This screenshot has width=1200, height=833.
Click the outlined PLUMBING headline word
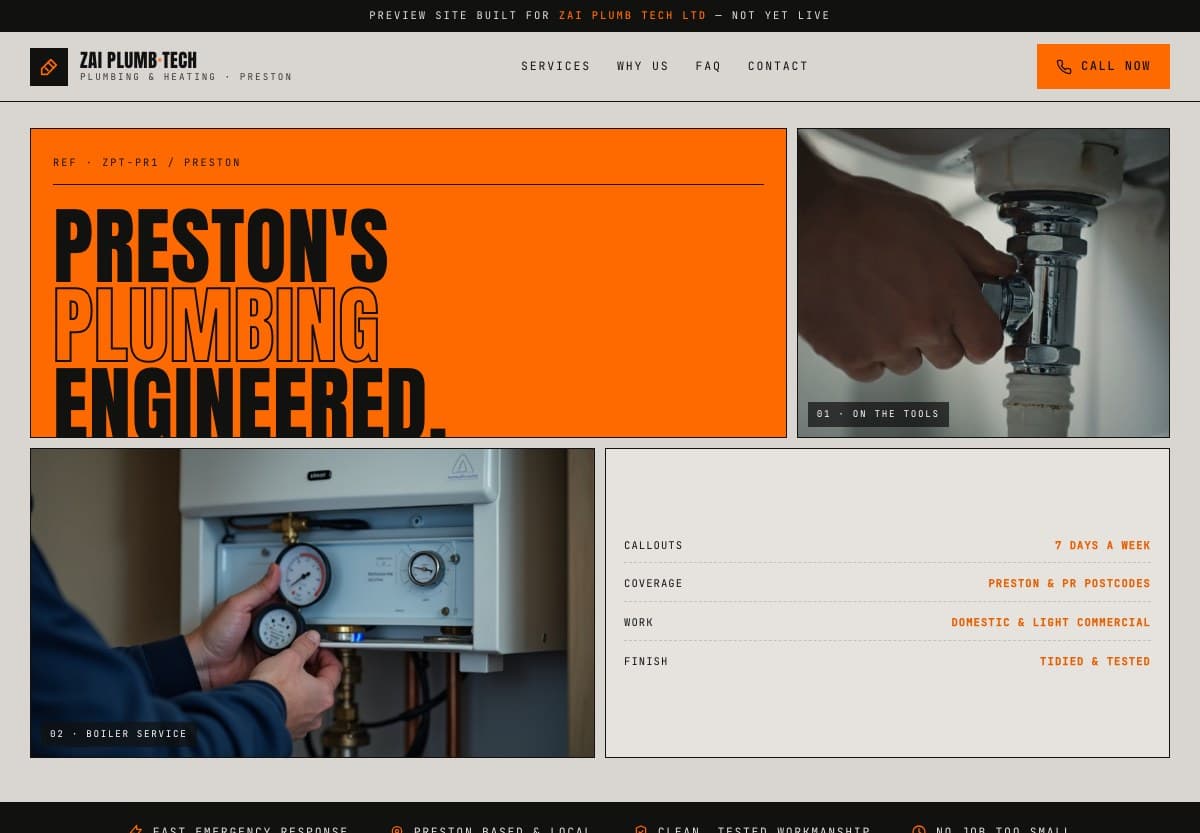click(x=216, y=324)
